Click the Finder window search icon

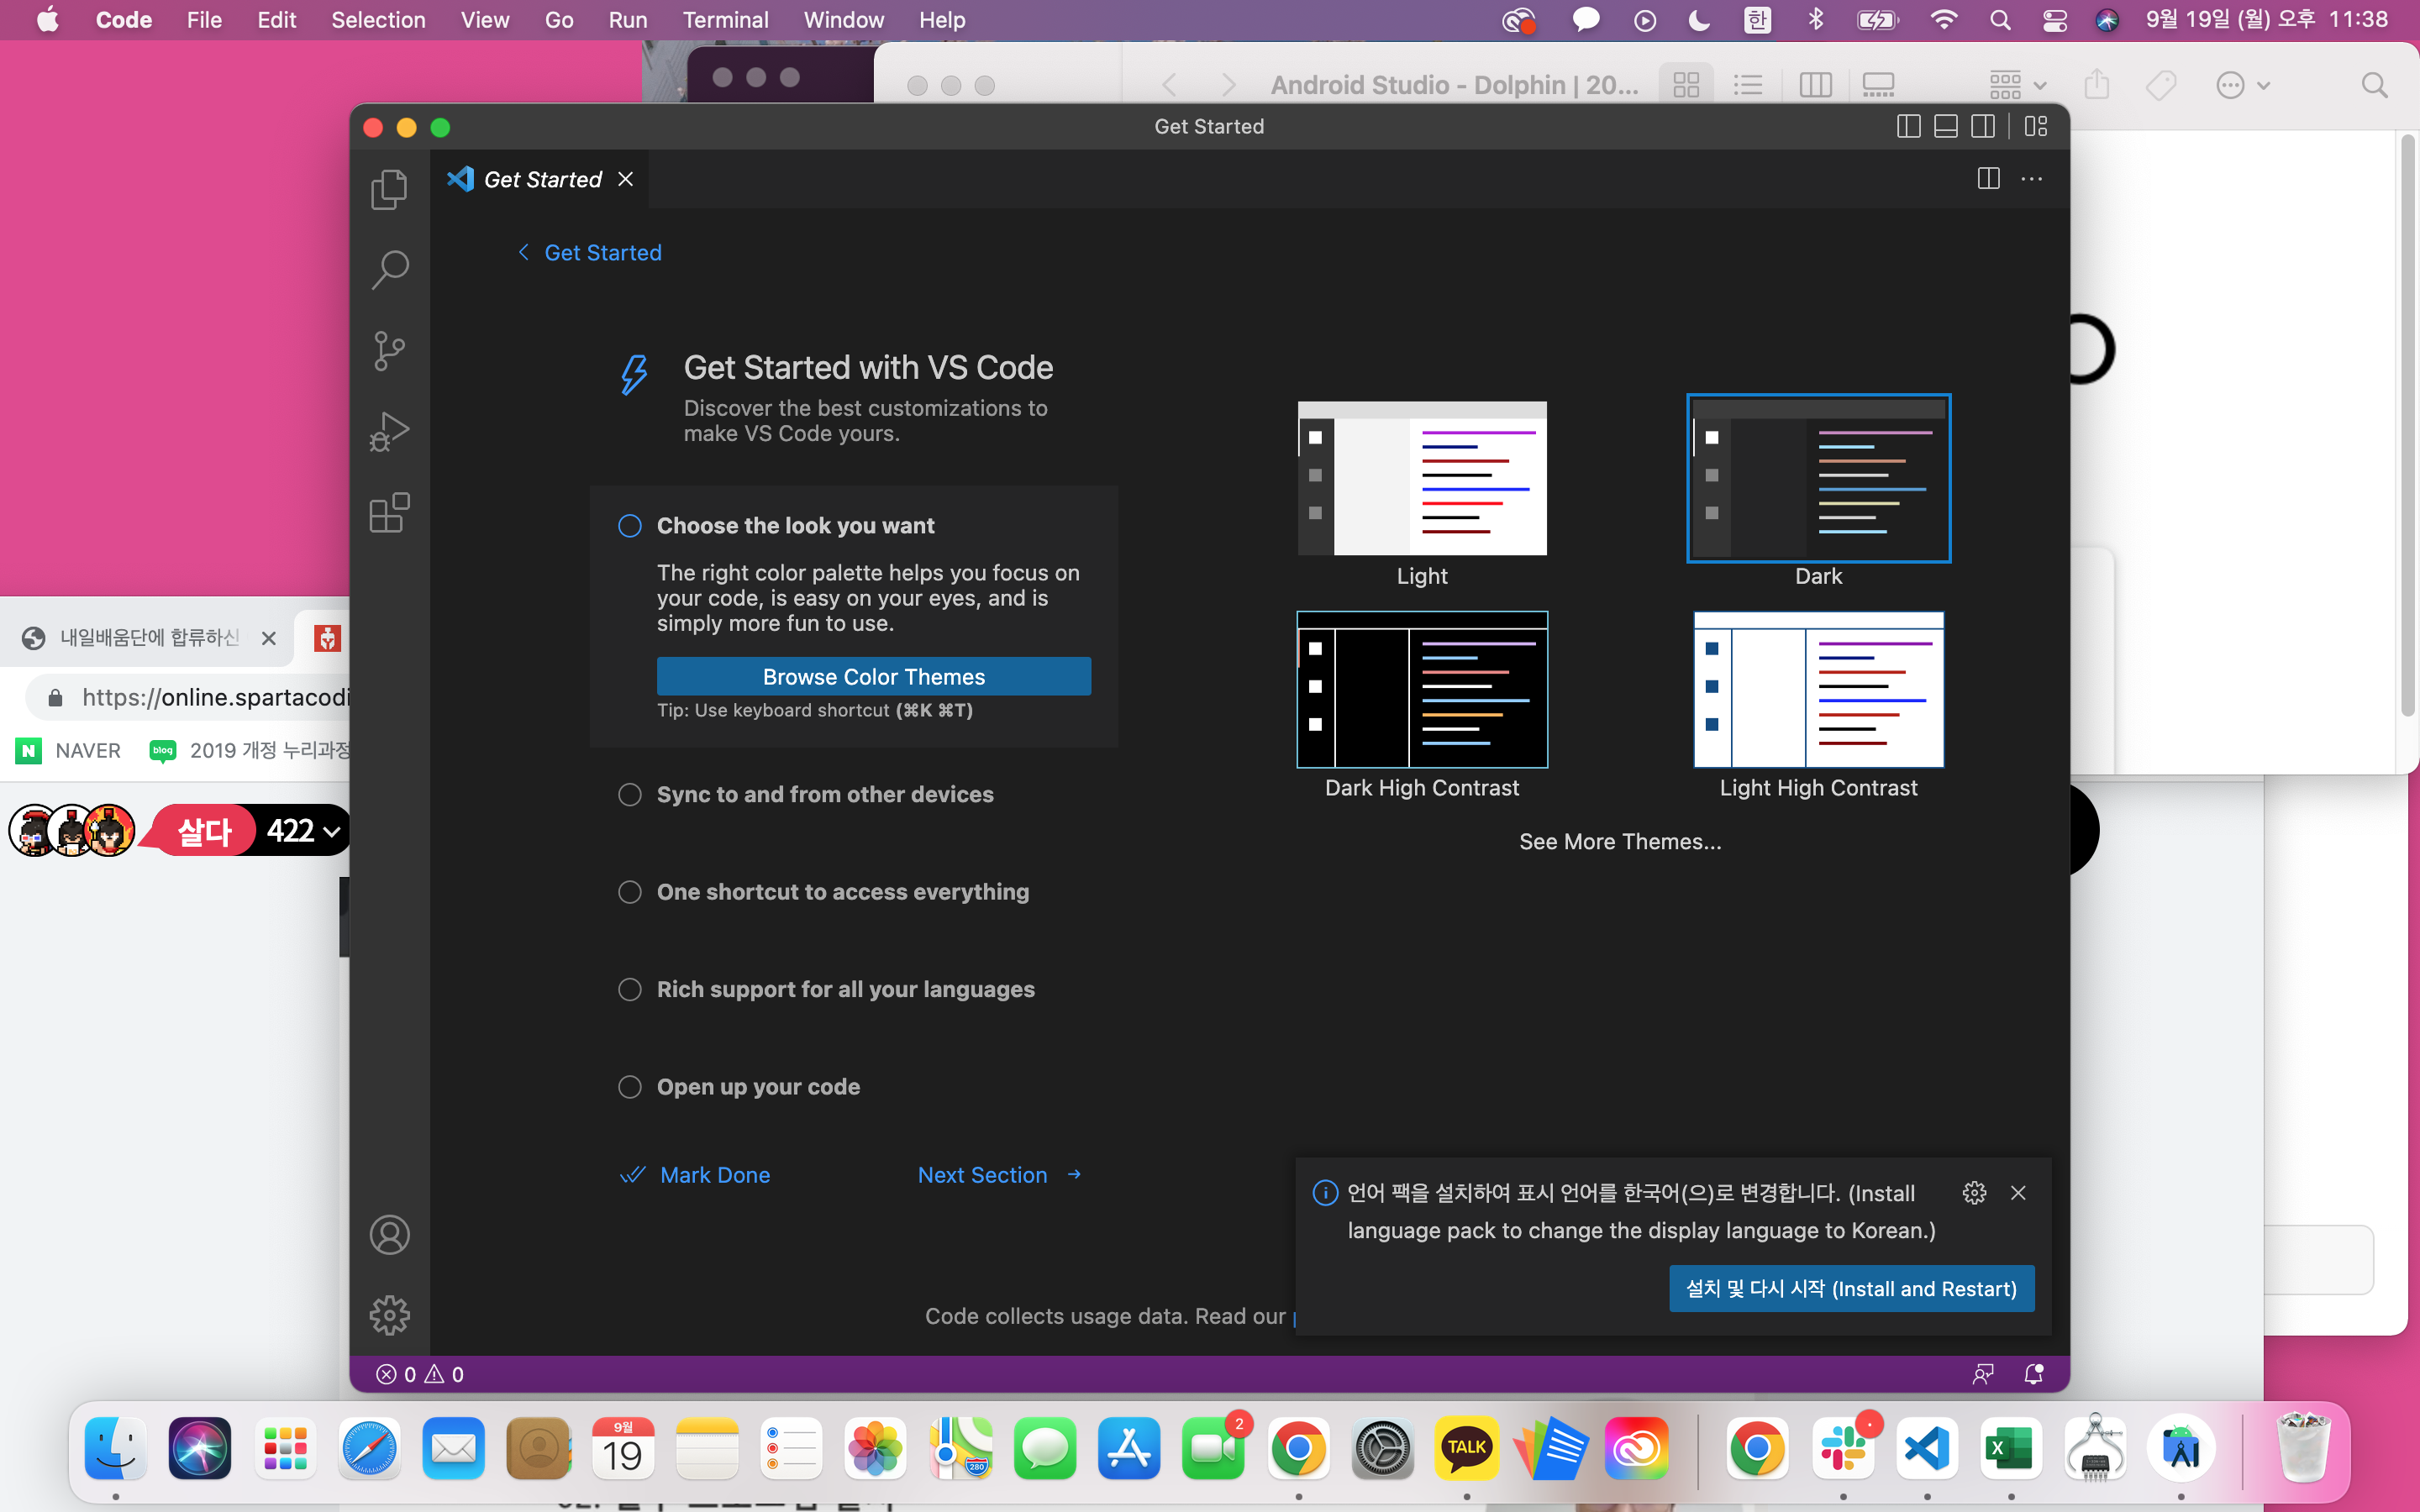2374,85
